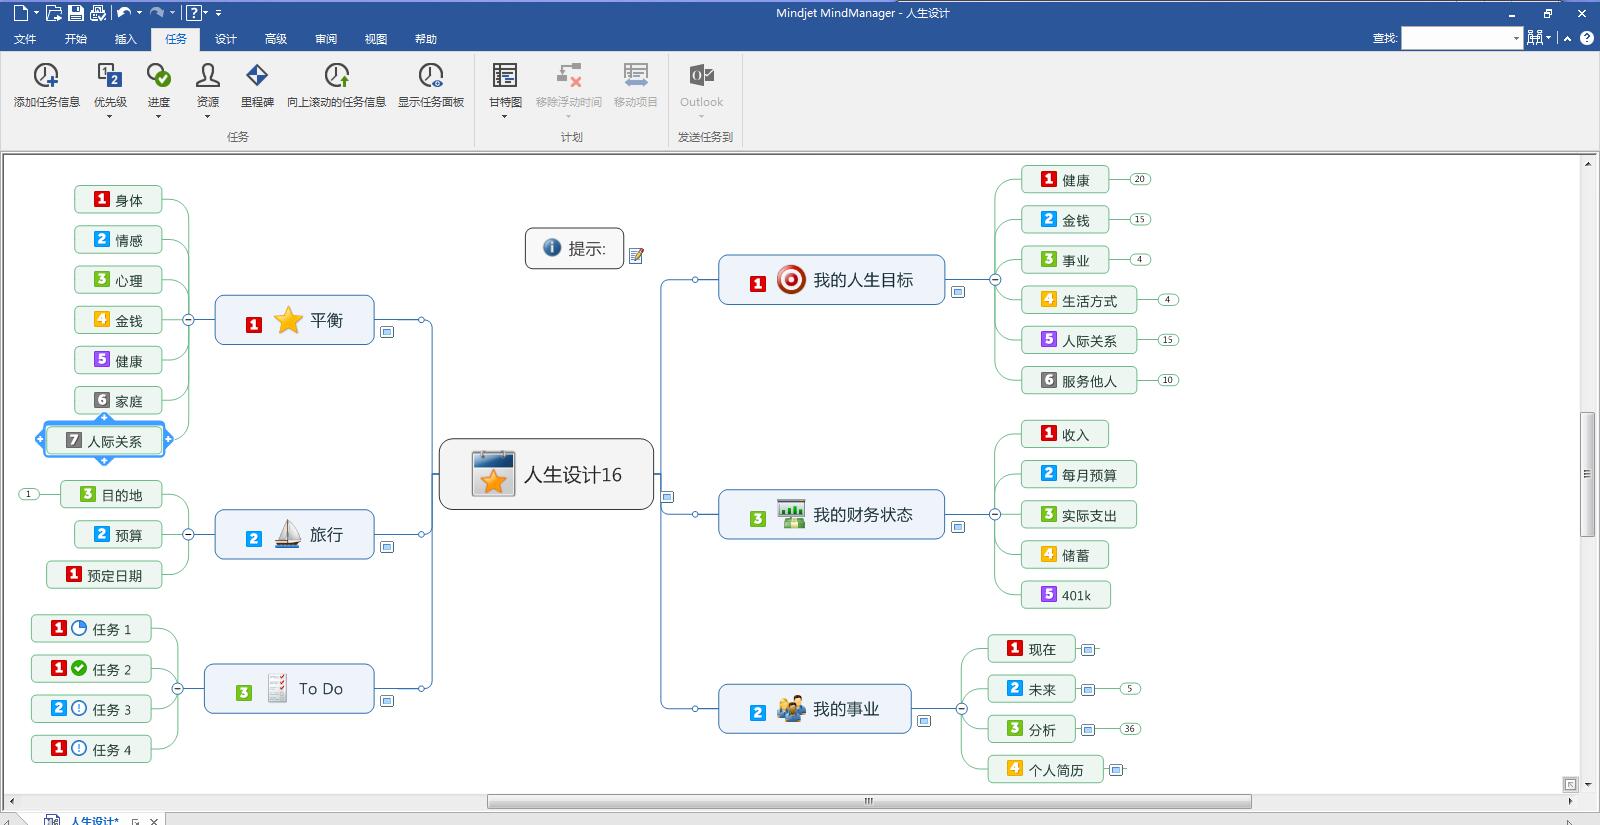Click the Undo arrow in quick access toolbar
1600x825 pixels.
click(124, 13)
